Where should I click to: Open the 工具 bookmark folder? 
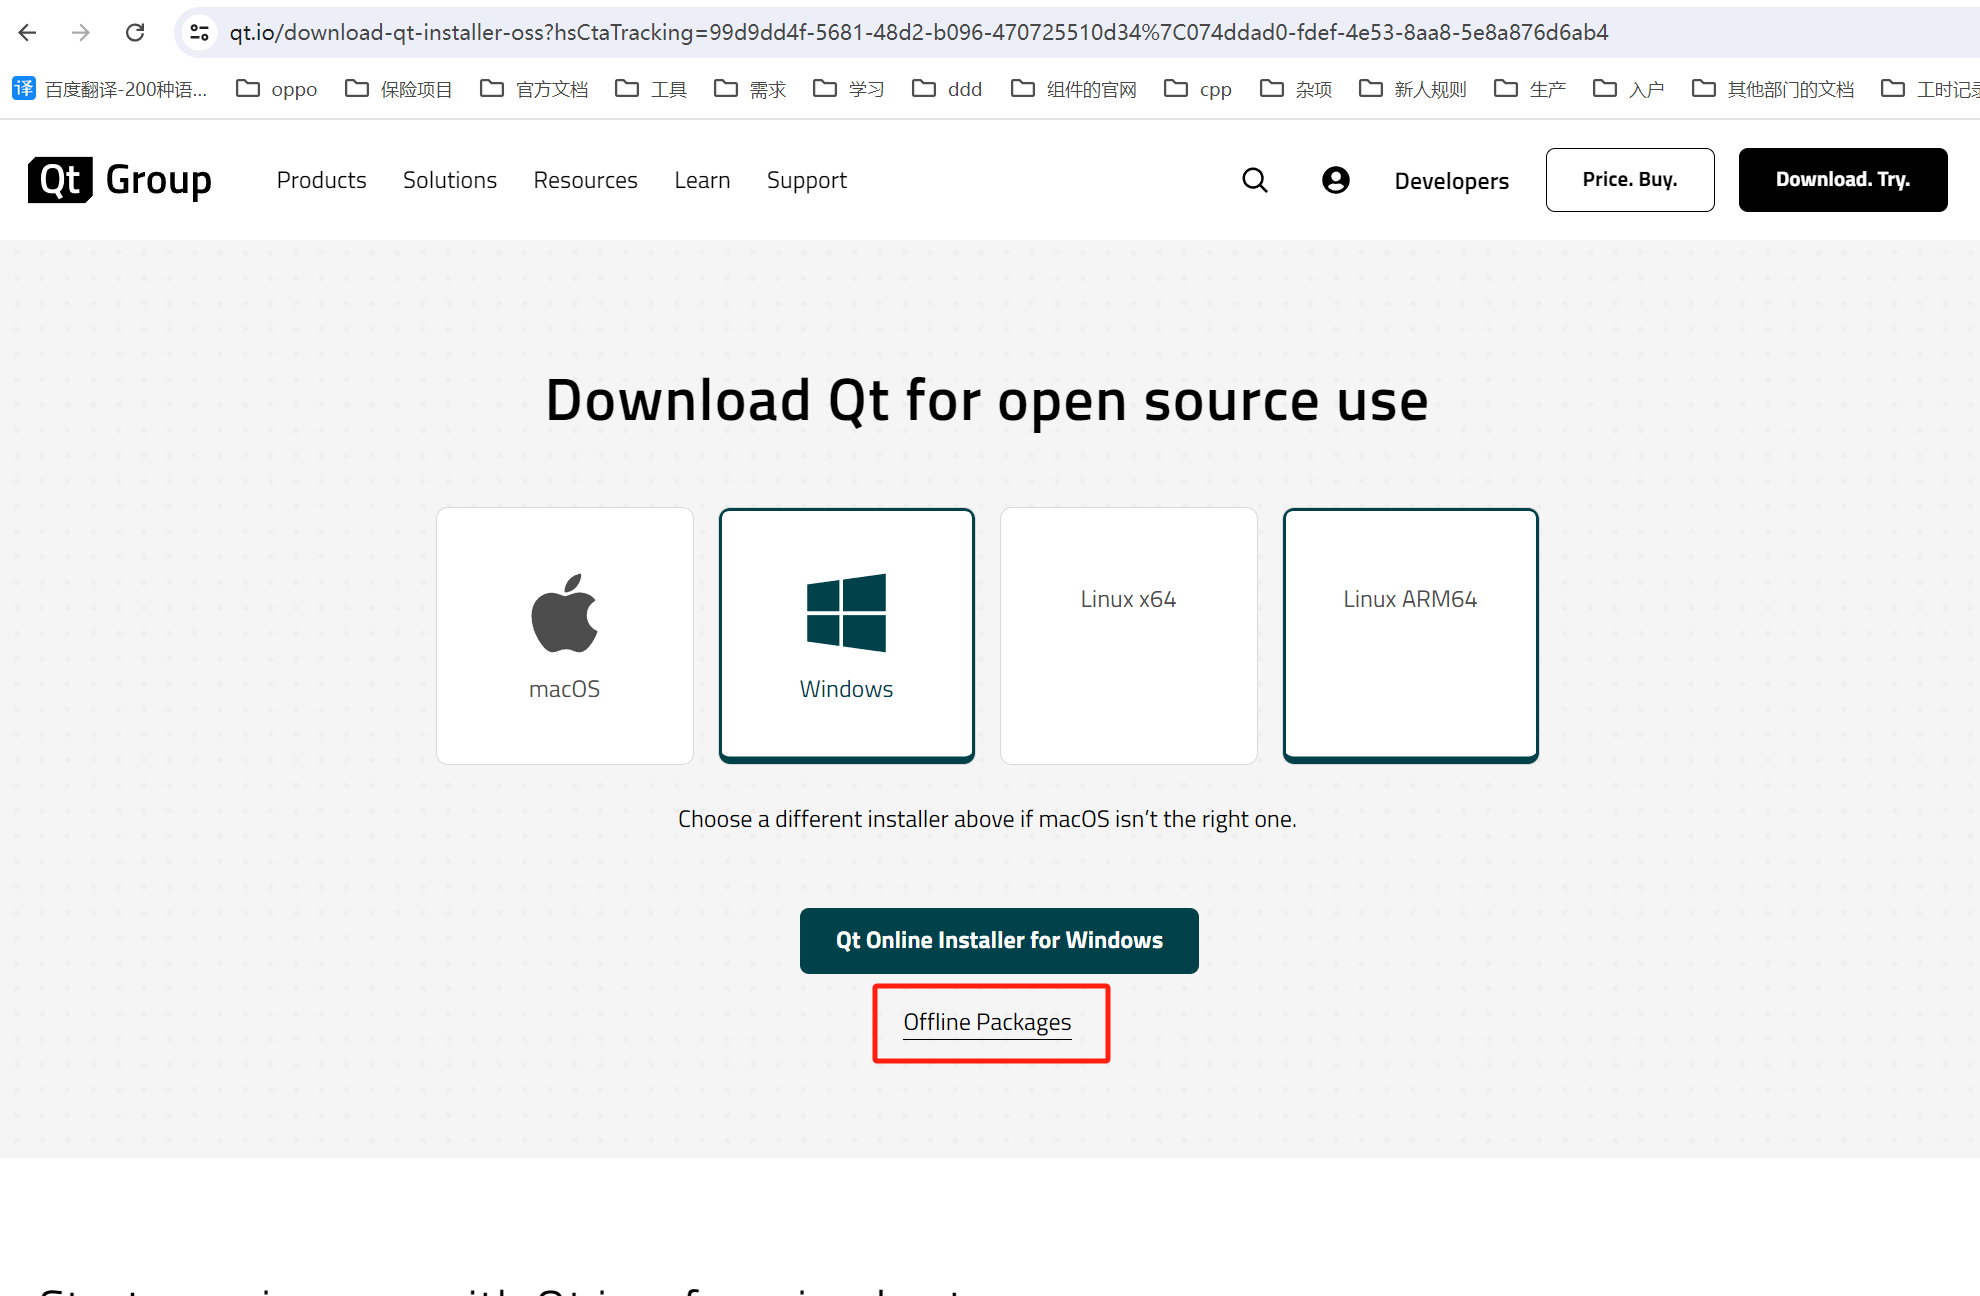point(651,89)
